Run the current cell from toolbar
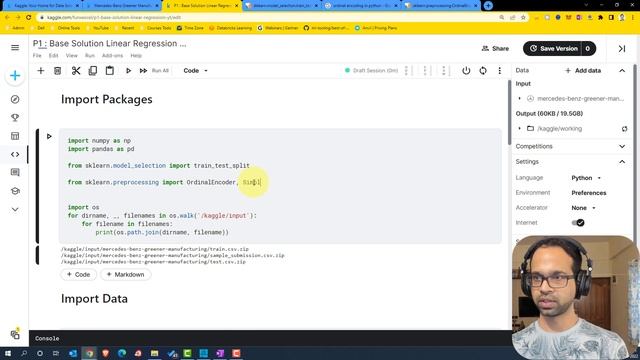The height and width of the screenshot is (360, 640). pos(128,71)
